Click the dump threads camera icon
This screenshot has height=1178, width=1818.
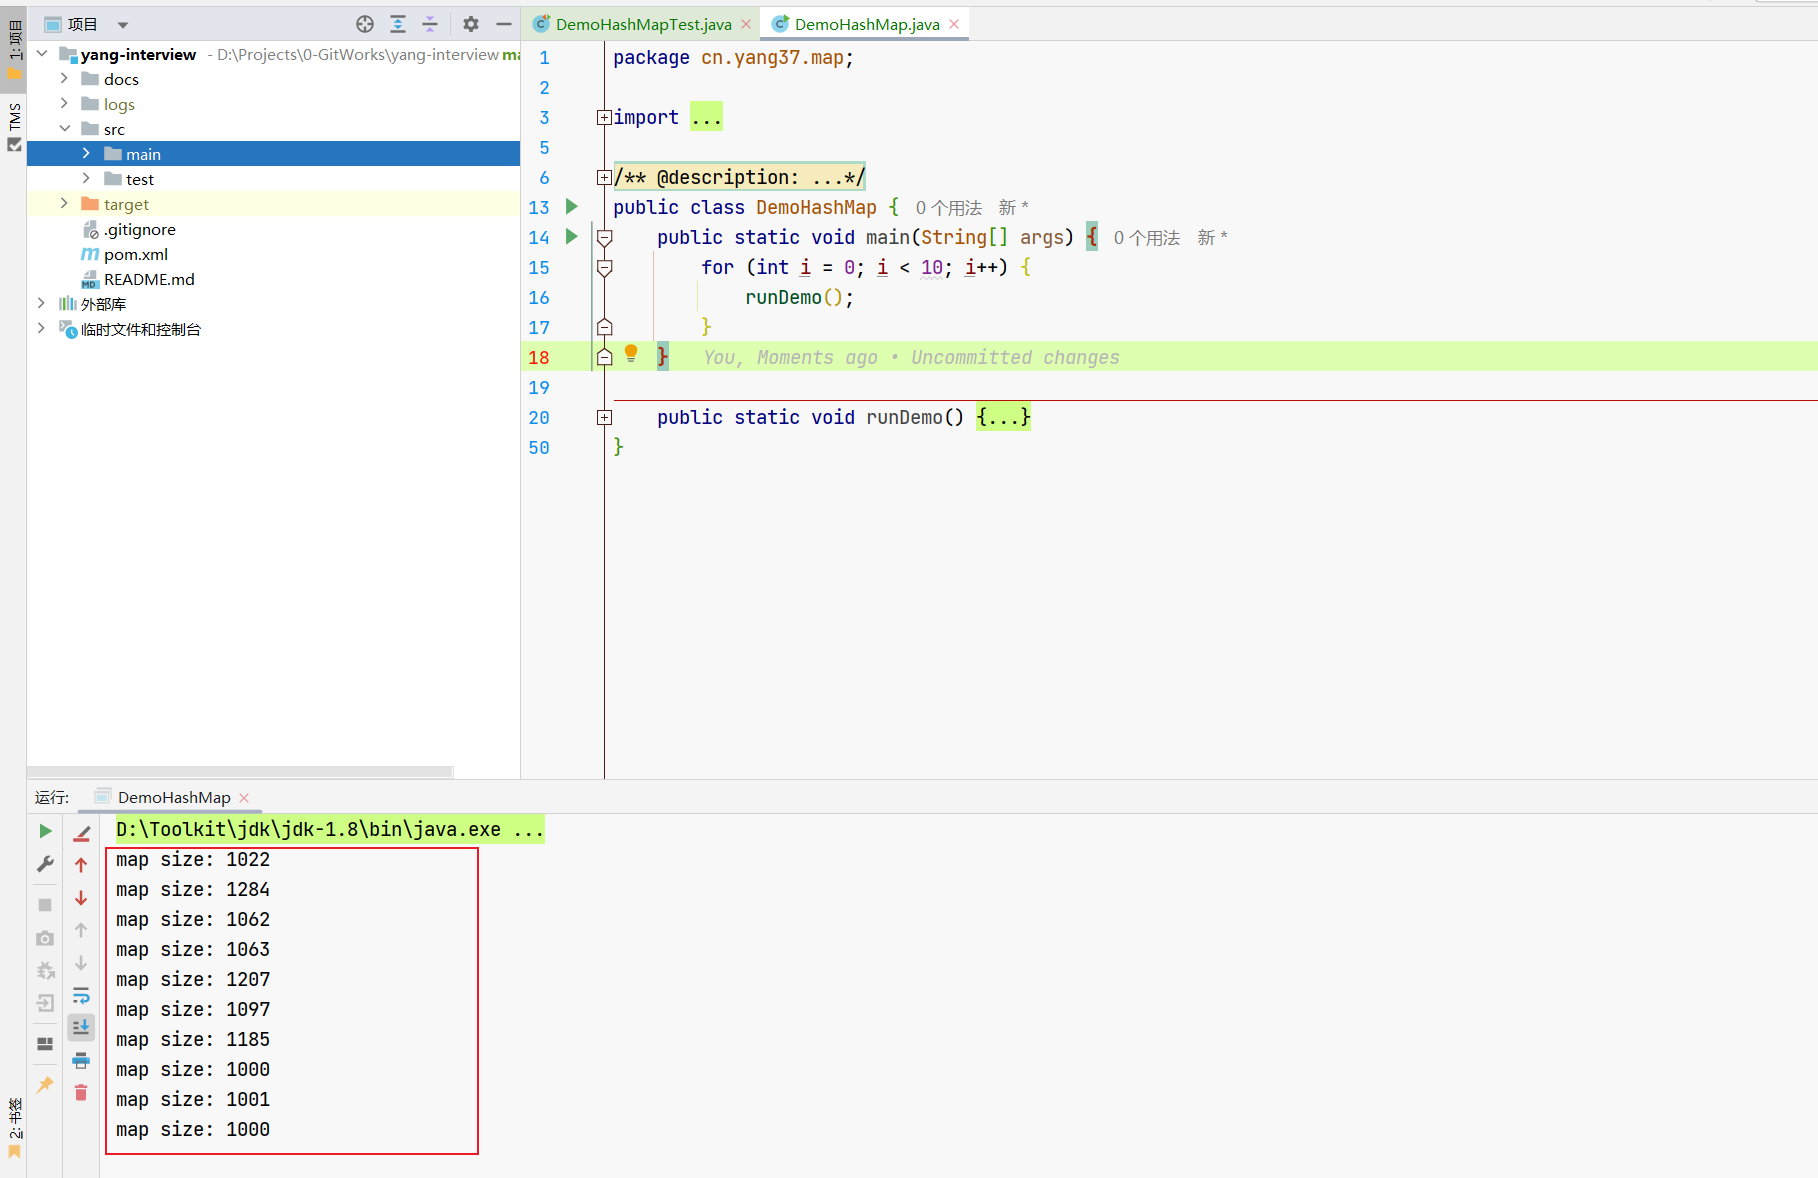[45, 938]
